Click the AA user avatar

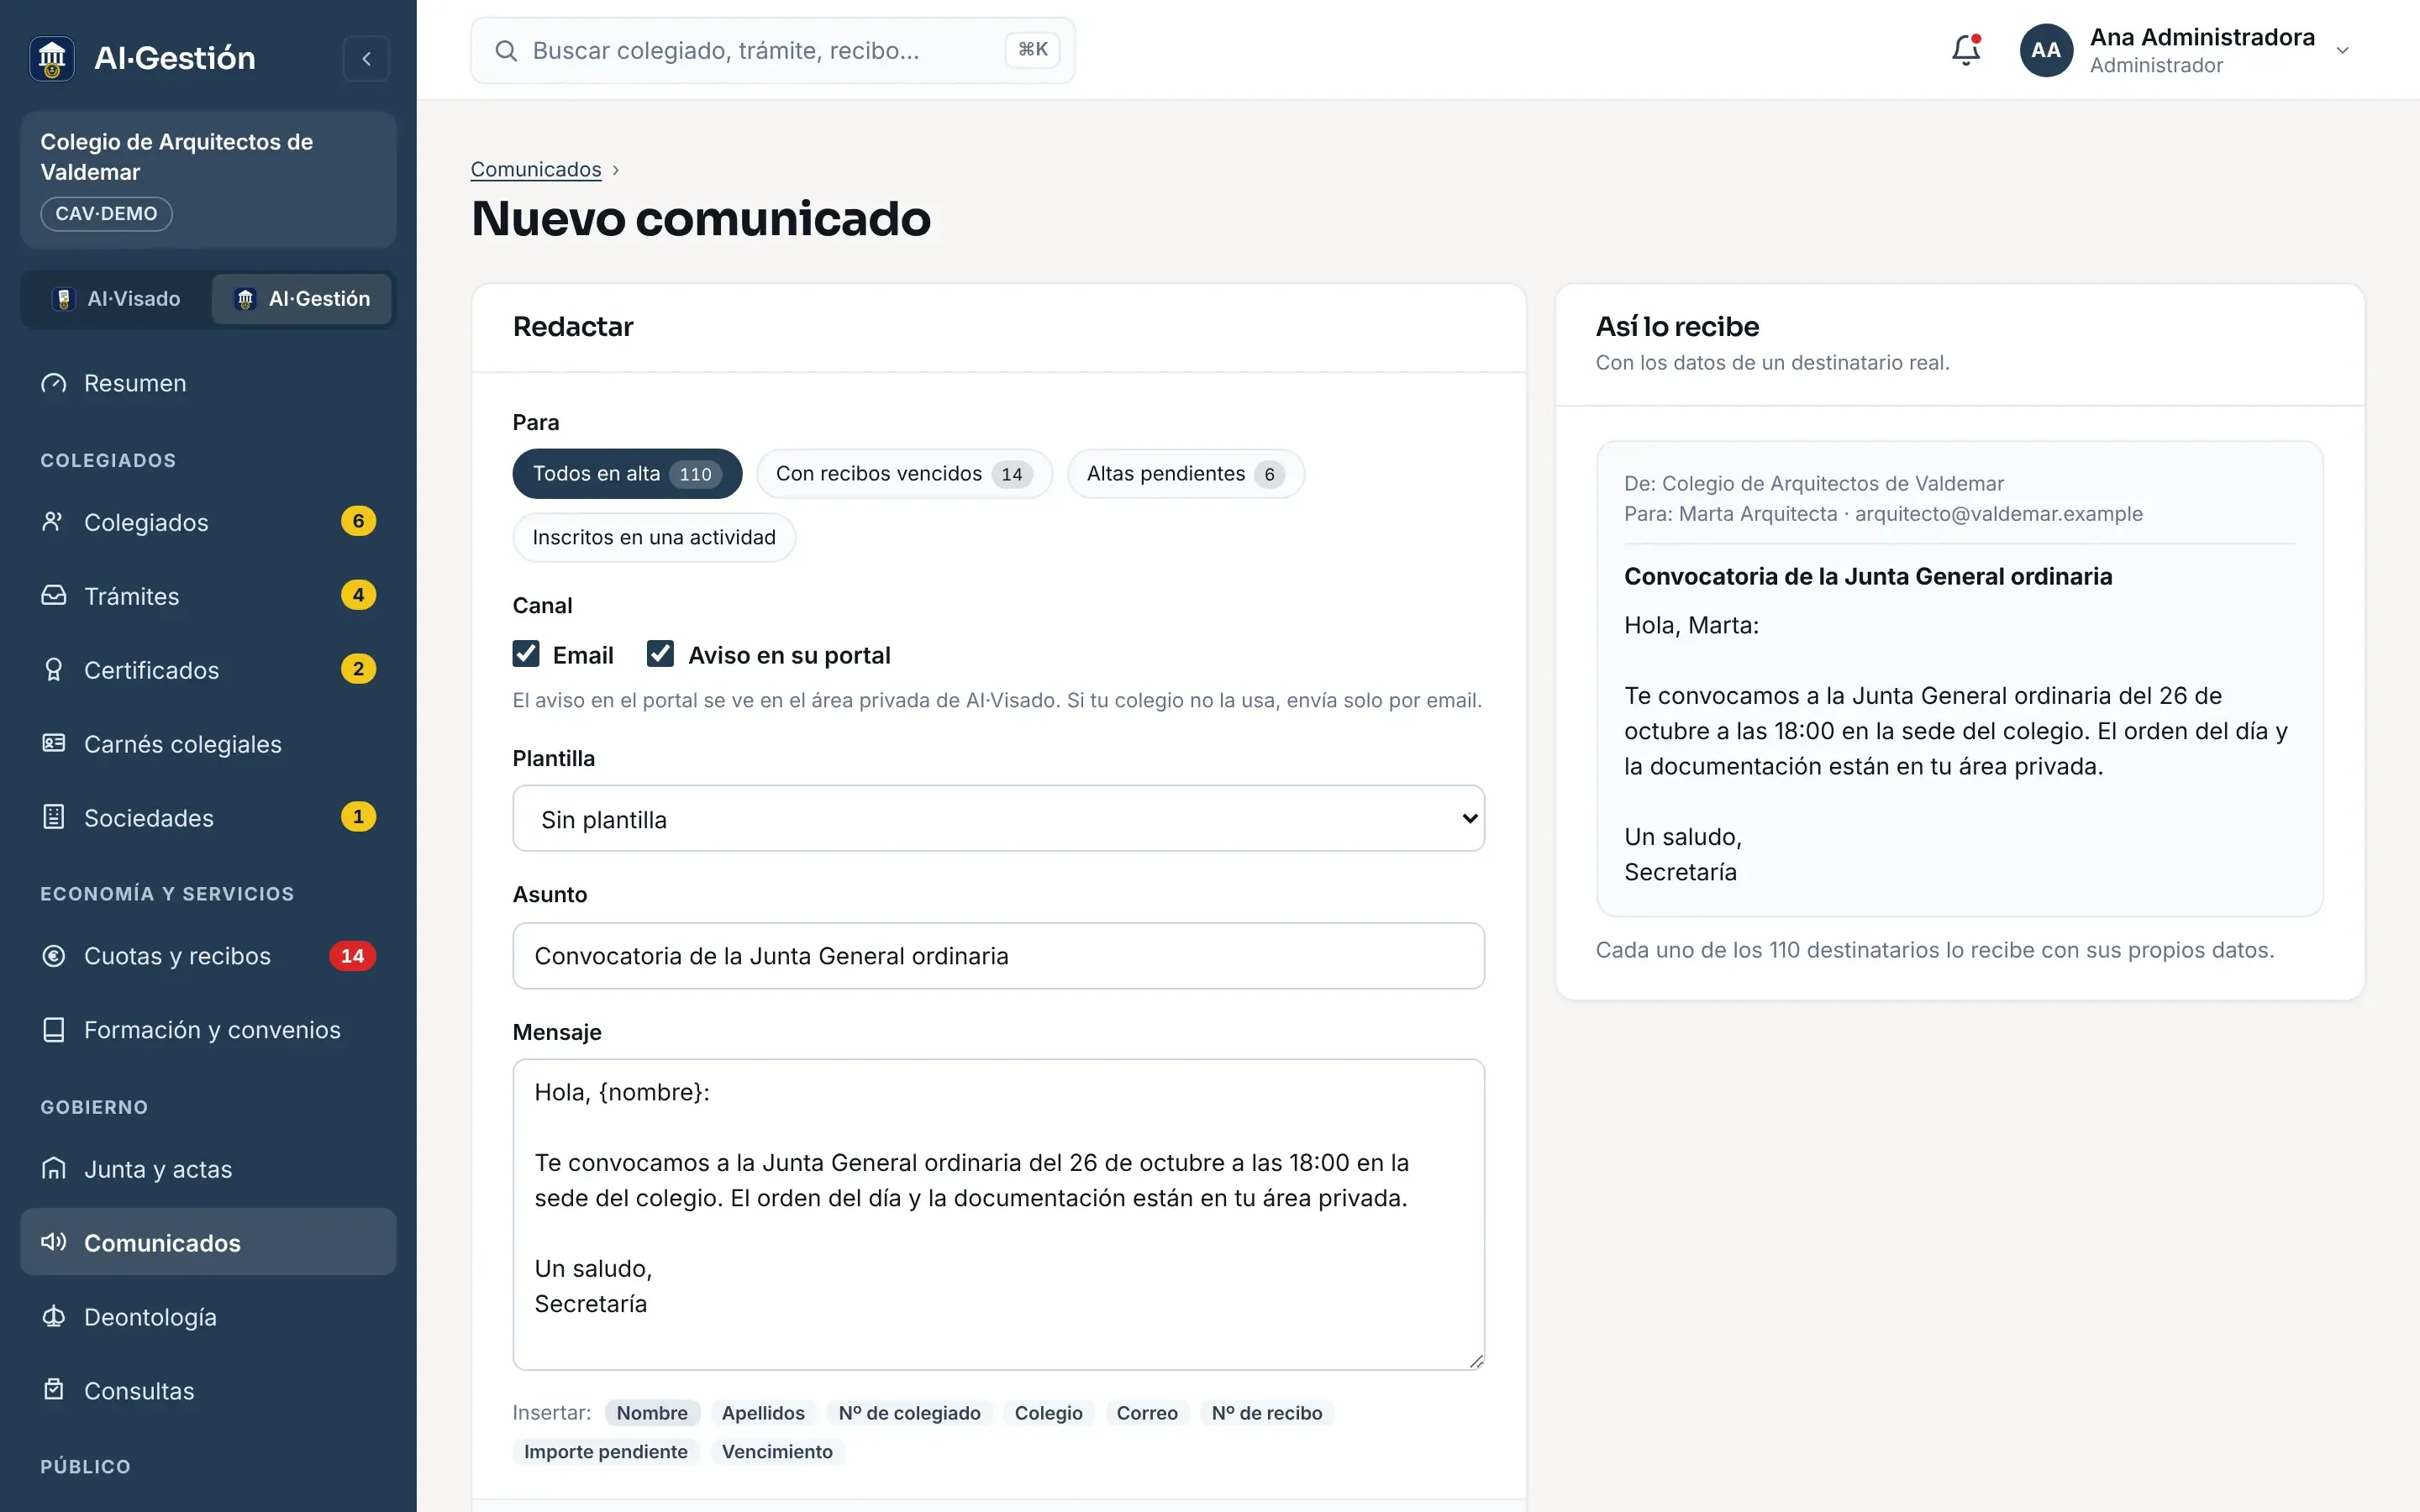click(x=2046, y=50)
